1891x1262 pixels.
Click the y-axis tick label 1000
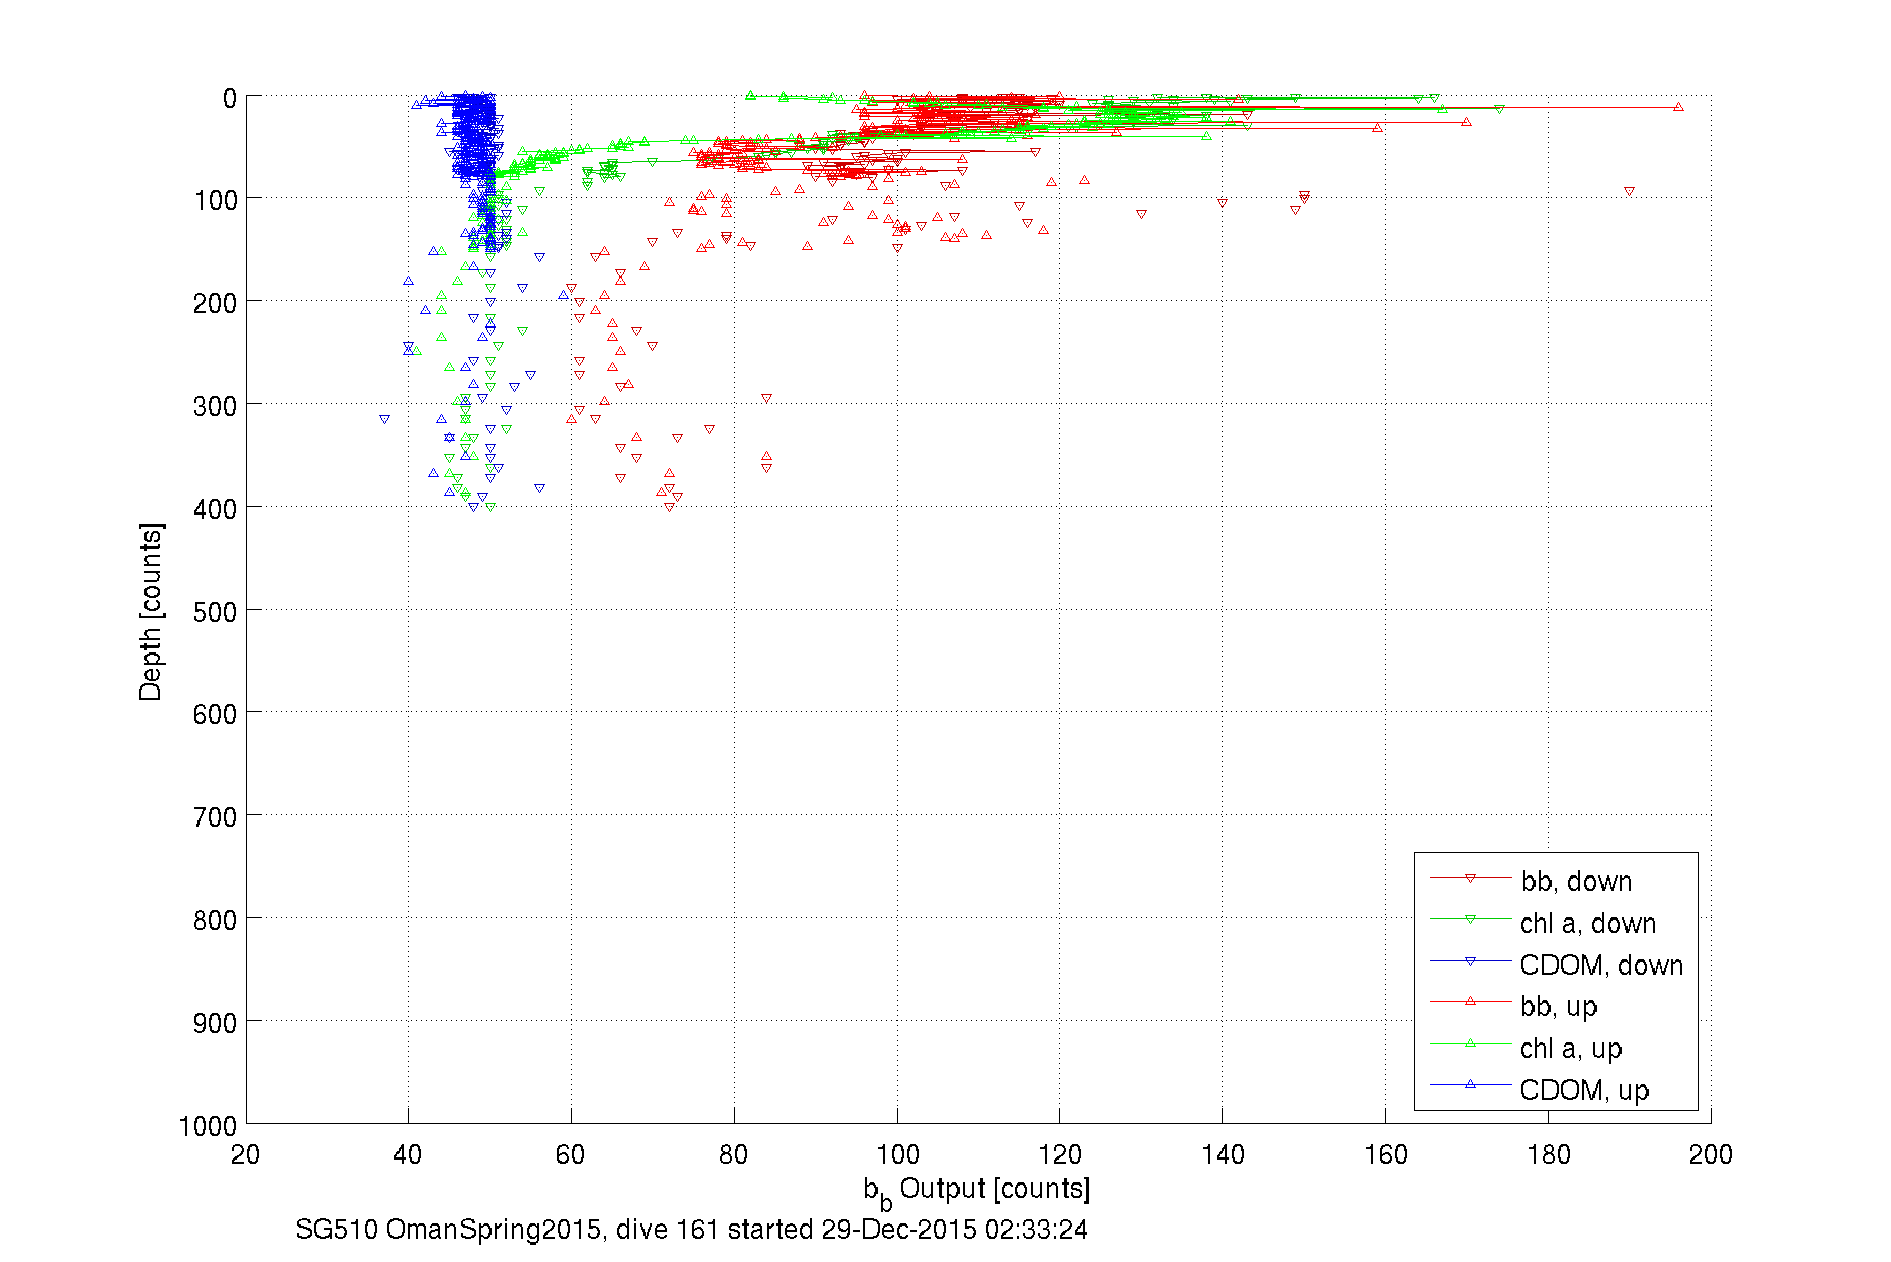[207, 1126]
